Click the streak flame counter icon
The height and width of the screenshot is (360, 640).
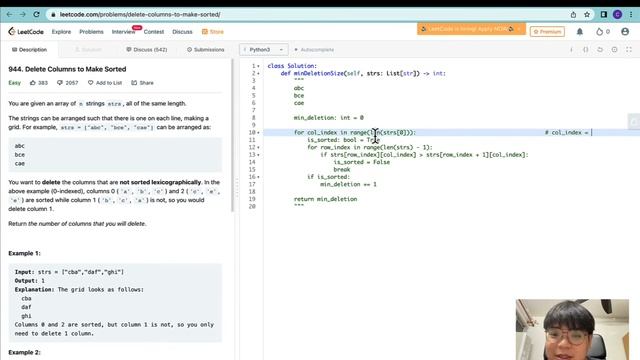pyautogui.click(x=599, y=31)
